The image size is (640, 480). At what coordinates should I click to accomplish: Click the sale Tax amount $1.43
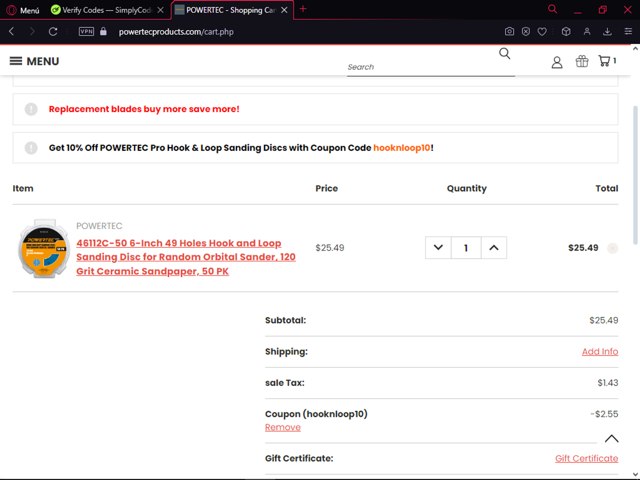pos(608,383)
